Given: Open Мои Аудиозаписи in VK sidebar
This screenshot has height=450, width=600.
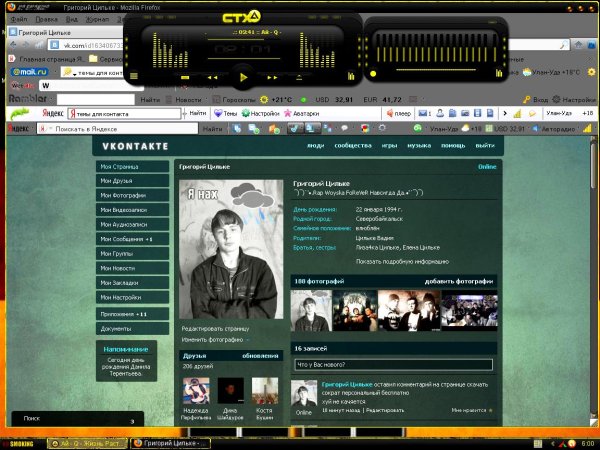Looking at the screenshot, I should pos(132,224).
